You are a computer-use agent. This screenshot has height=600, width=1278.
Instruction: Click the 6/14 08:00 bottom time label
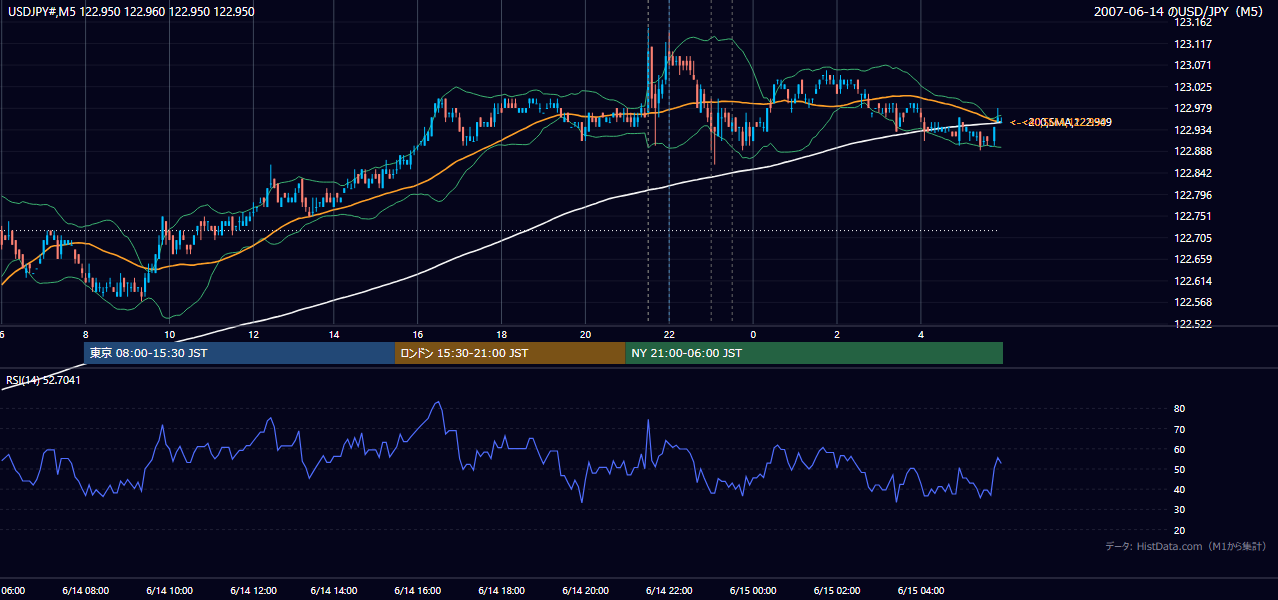85,591
